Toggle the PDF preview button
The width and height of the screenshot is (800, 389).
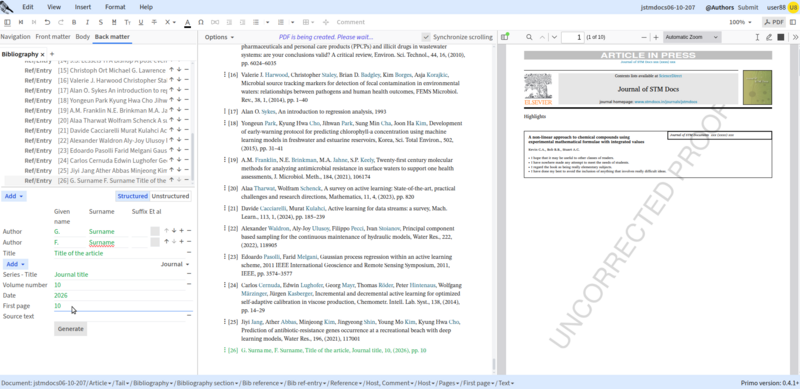click(x=774, y=22)
